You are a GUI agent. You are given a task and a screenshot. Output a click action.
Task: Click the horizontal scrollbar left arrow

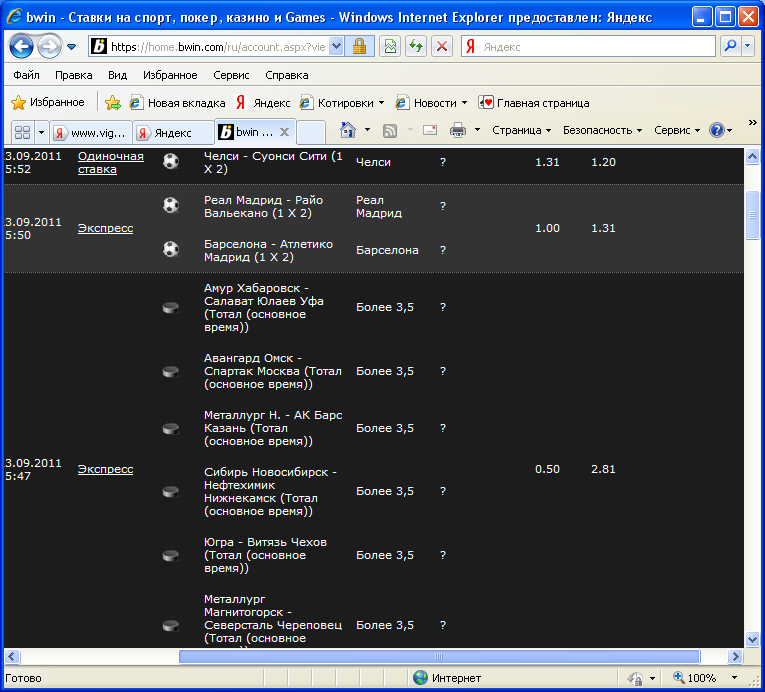tap(12, 656)
